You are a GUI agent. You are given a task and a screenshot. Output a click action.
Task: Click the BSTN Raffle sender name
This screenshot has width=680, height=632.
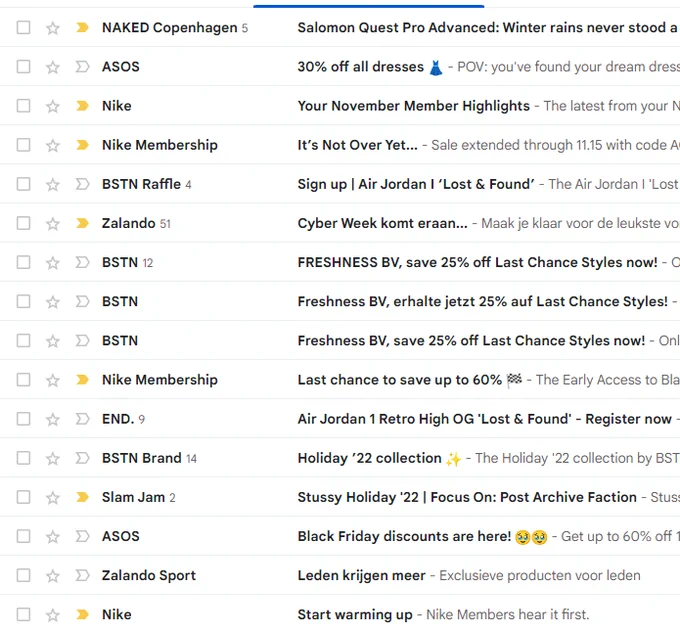click(x=141, y=184)
